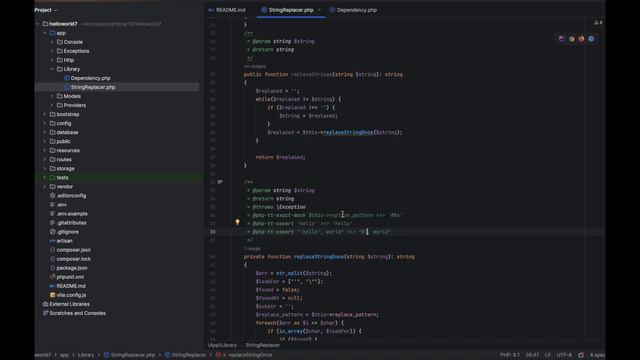Open 'Library' in the navigation bar
The image size is (640, 360).
(x=86, y=355)
